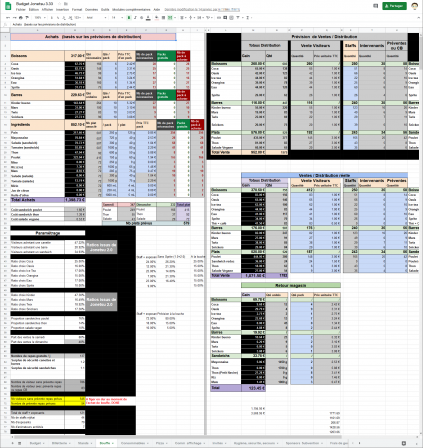Open the all sheets list icon
This screenshot has width=423, height=448.
click(x=20, y=443)
